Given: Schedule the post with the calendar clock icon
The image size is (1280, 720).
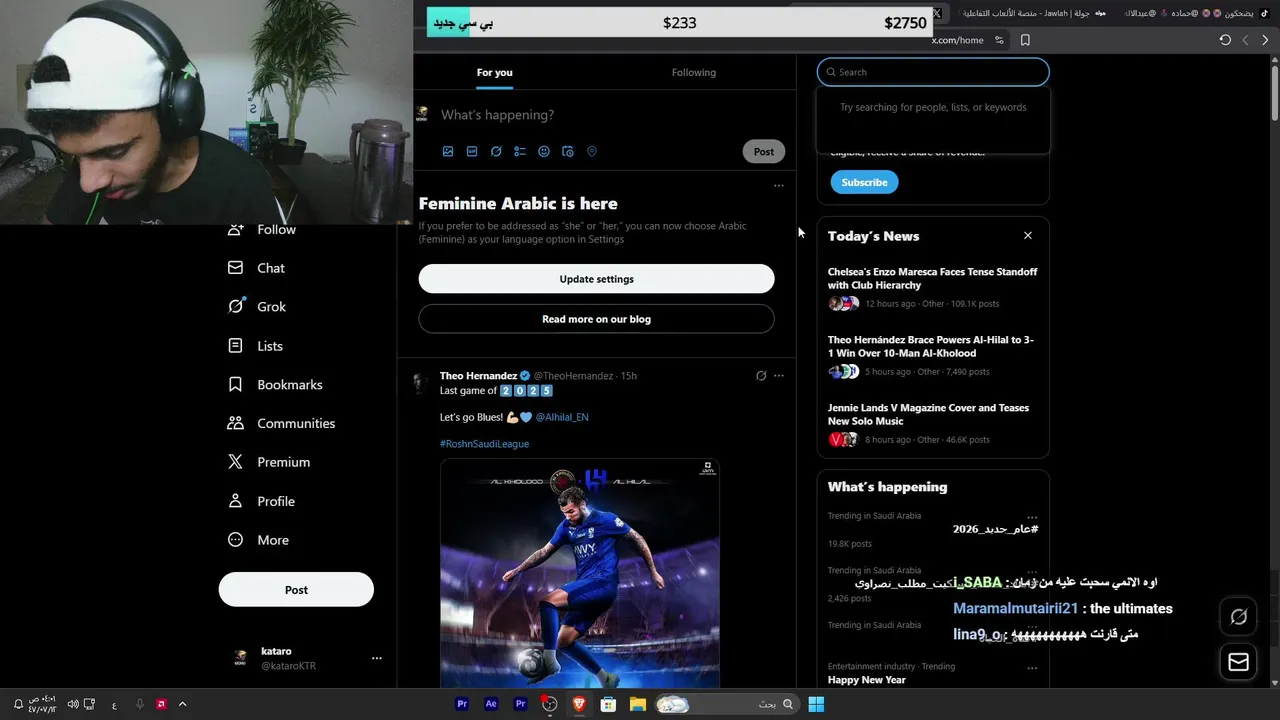Looking at the screenshot, I should [x=568, y=152].
